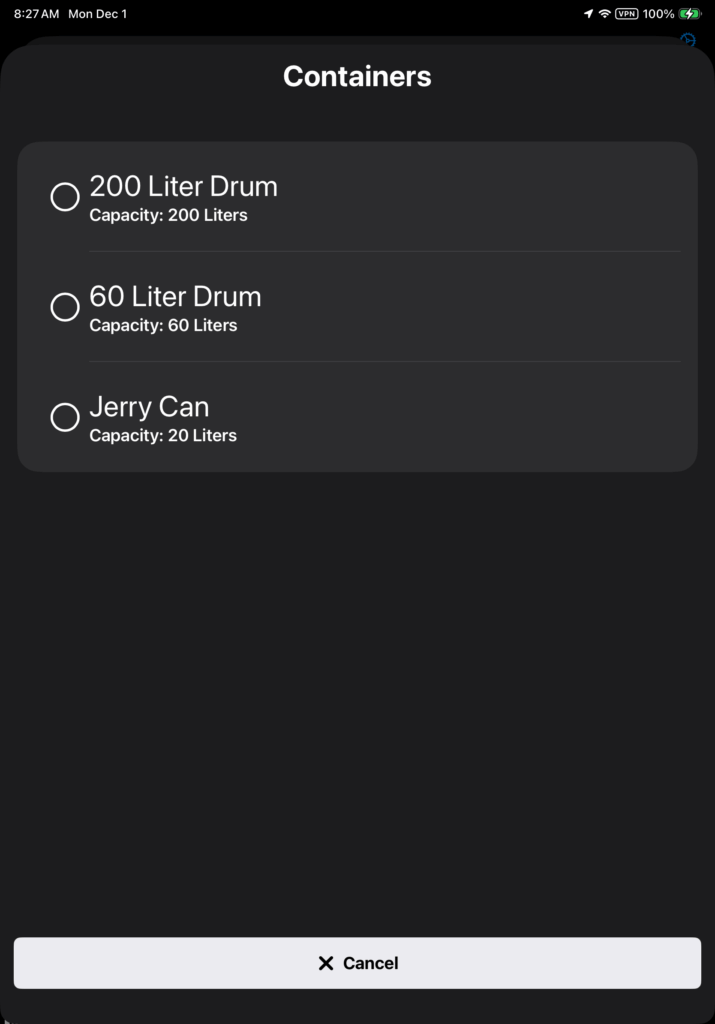
Task: Tap the Jerry Can title
Action: pos(149,406)
